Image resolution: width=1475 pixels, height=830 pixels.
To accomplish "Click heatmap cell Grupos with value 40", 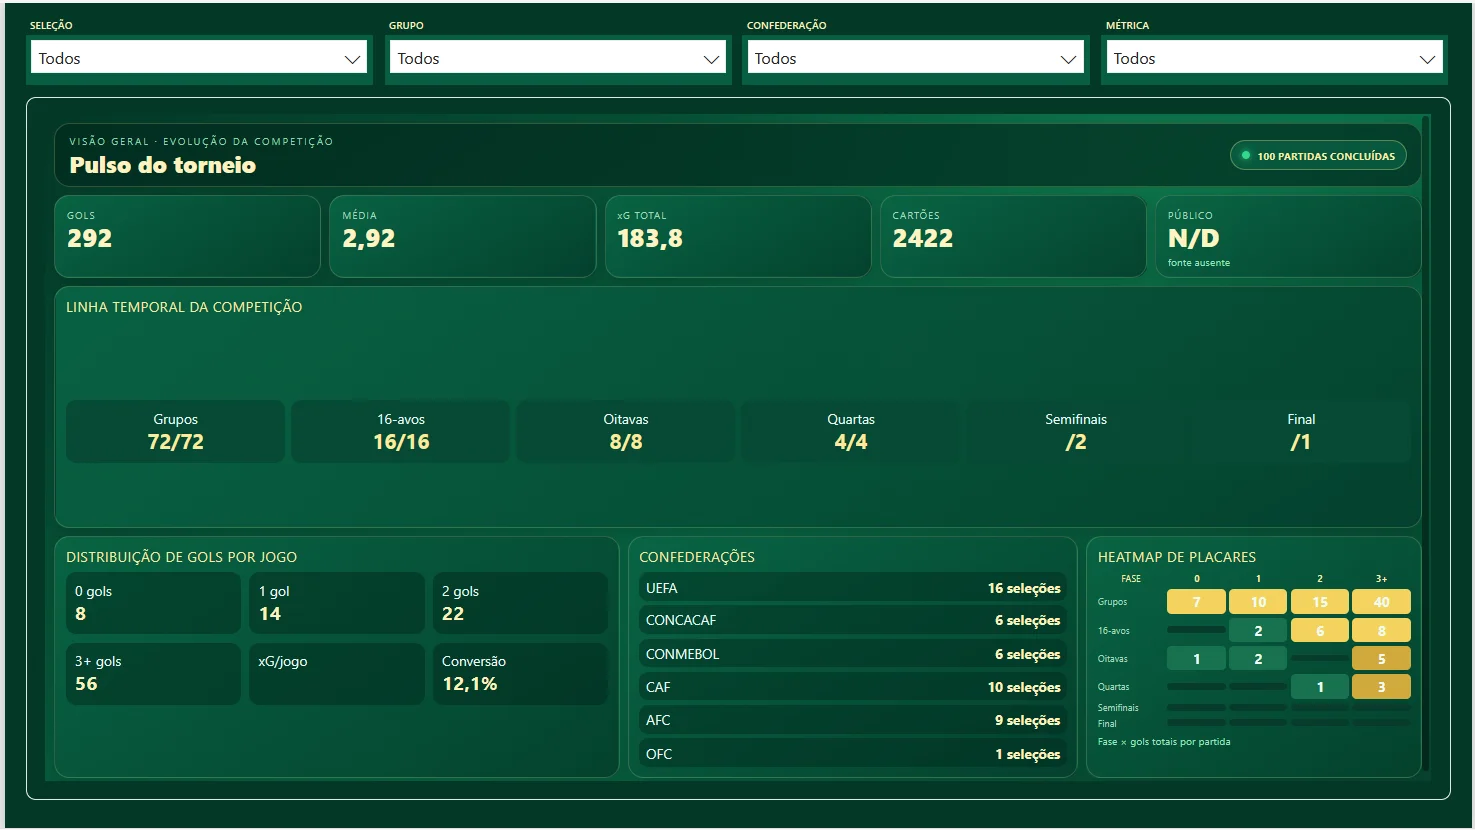I will [x=1381, y=602].
